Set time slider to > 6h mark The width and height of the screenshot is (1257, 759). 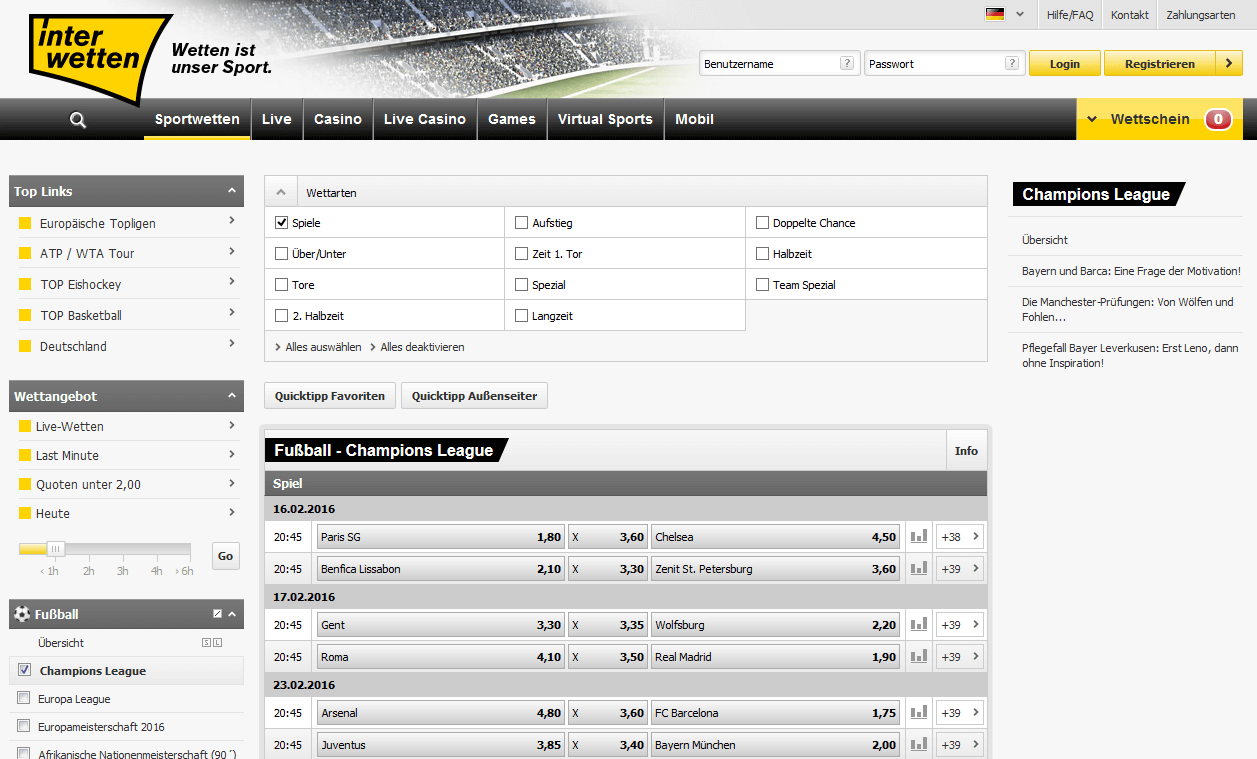[x=184, y=571]
